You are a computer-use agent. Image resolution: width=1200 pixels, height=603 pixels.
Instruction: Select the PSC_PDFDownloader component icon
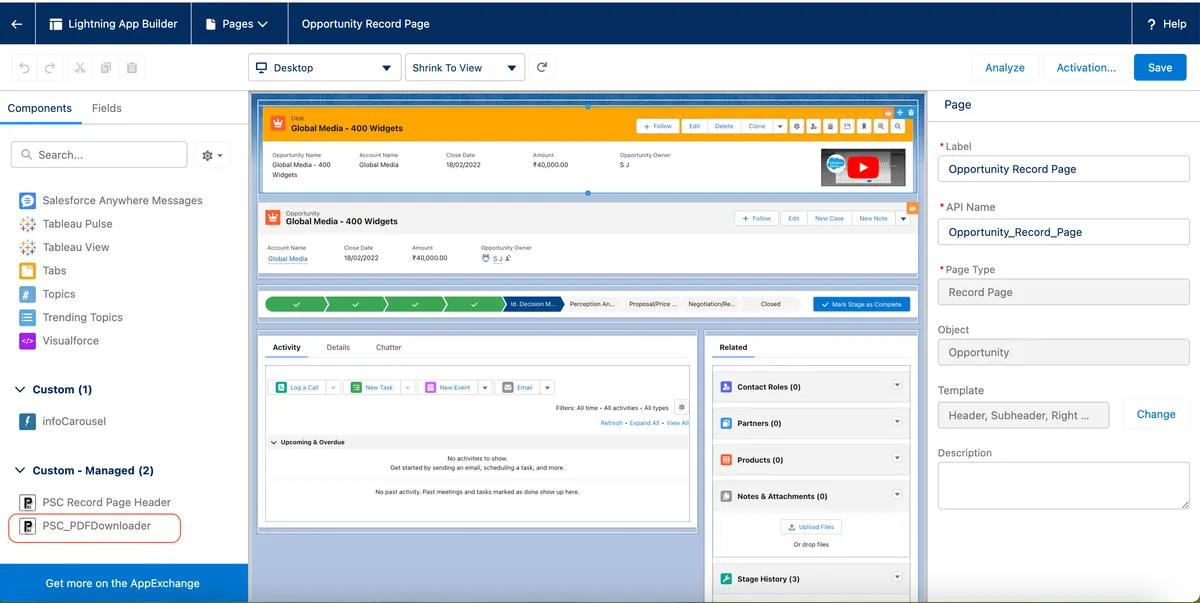27,526
